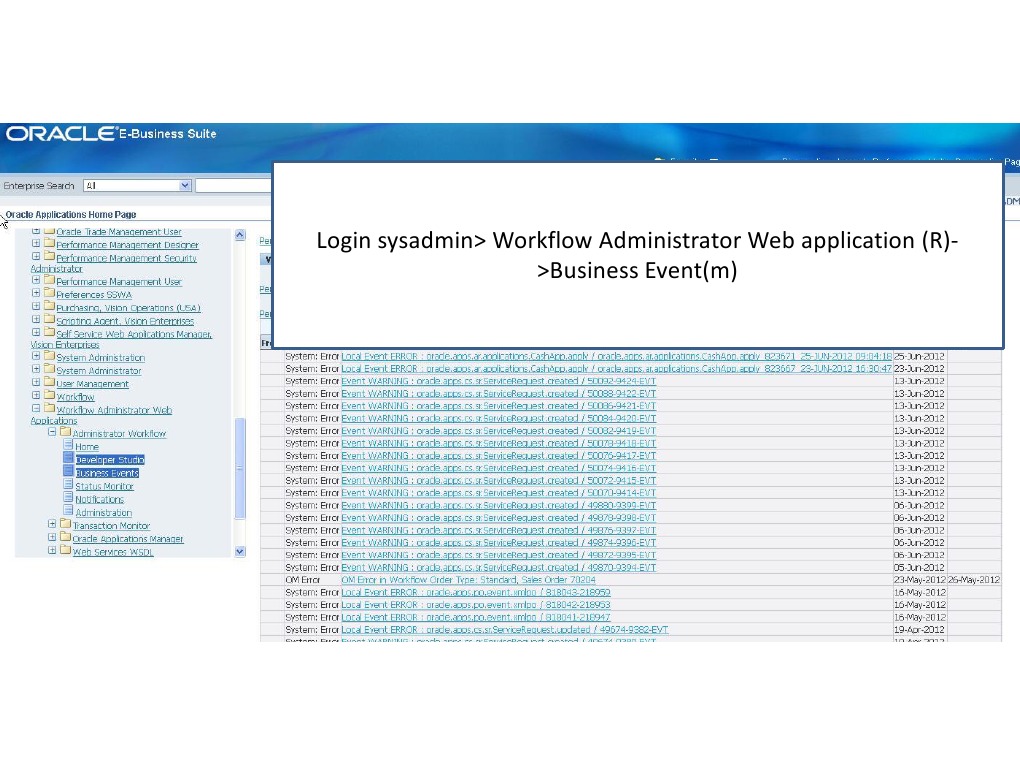The width and height of the screenshot is (1020, 765).
Task: Click the Preferences SSWA folder icon
Action: pyautogui.click(x=49, y=293)
